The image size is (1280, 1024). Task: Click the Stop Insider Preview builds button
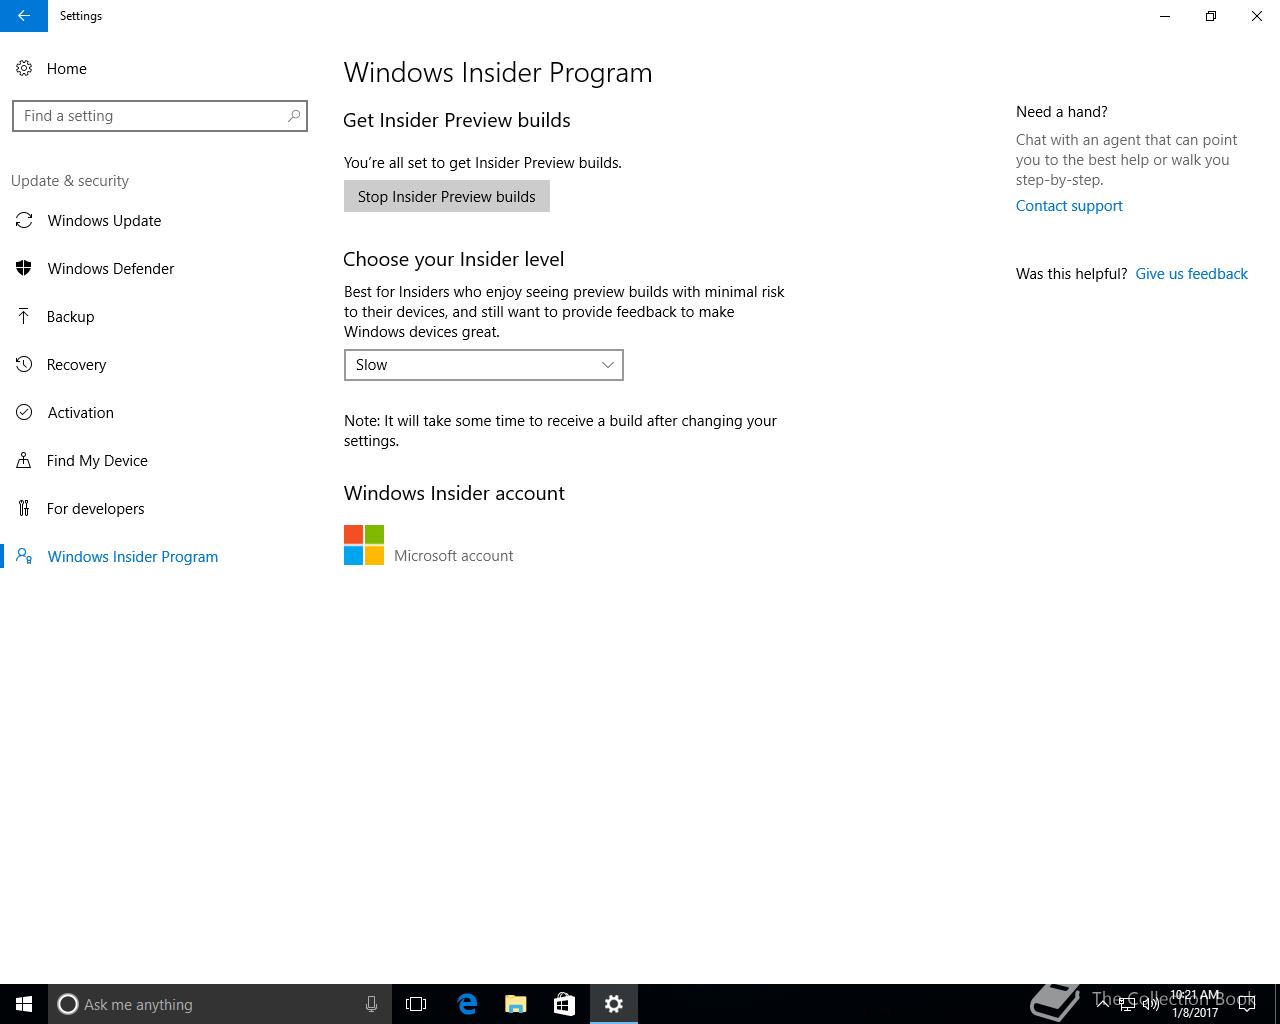[447, 197]
